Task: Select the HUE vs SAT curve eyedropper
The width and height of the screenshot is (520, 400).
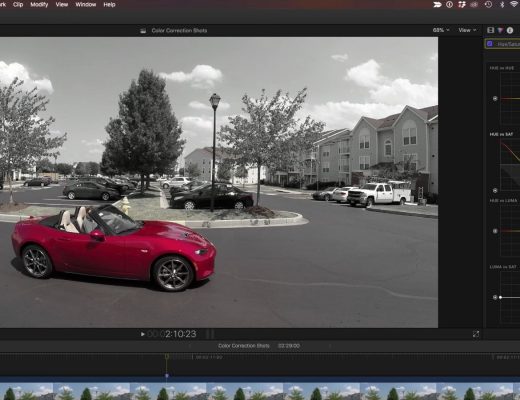Action: click(x=495, y=190)
